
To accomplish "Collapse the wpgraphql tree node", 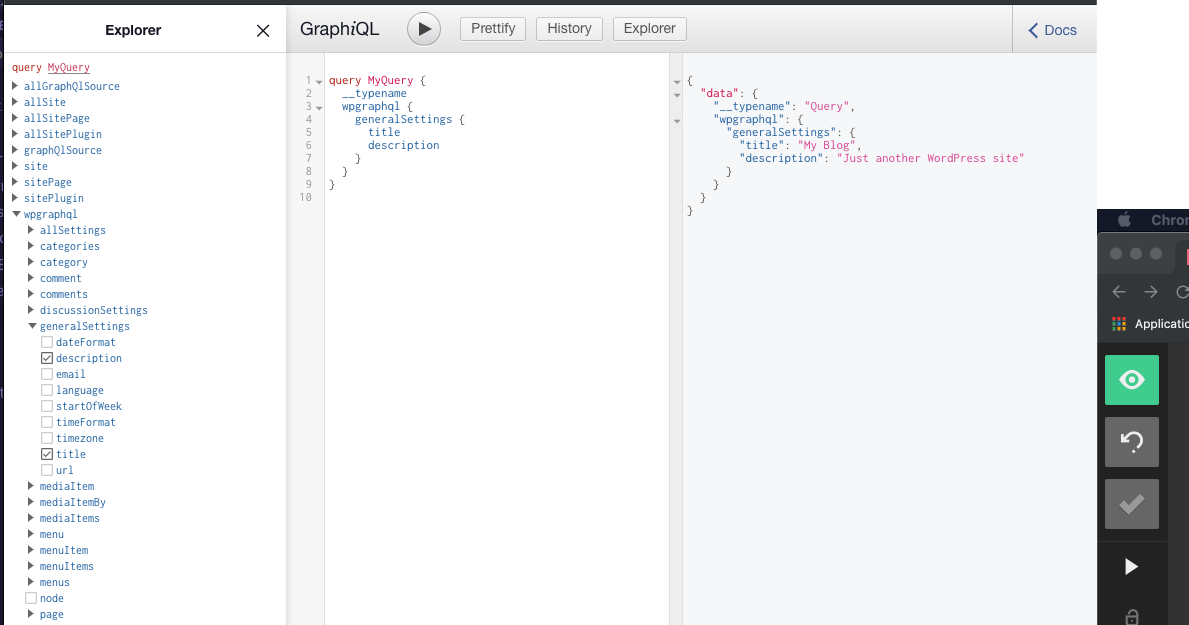I will click(16, 214).
